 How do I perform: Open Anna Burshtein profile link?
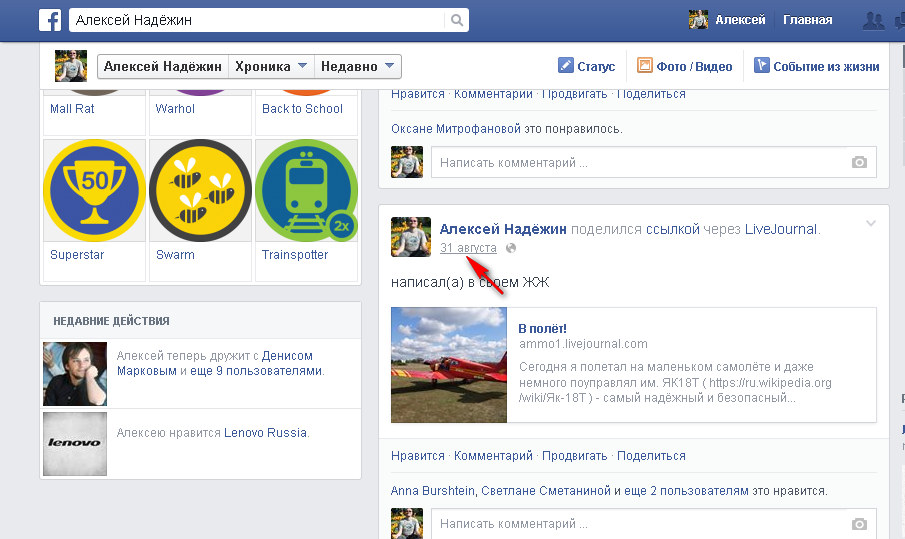tap(433, 491)
